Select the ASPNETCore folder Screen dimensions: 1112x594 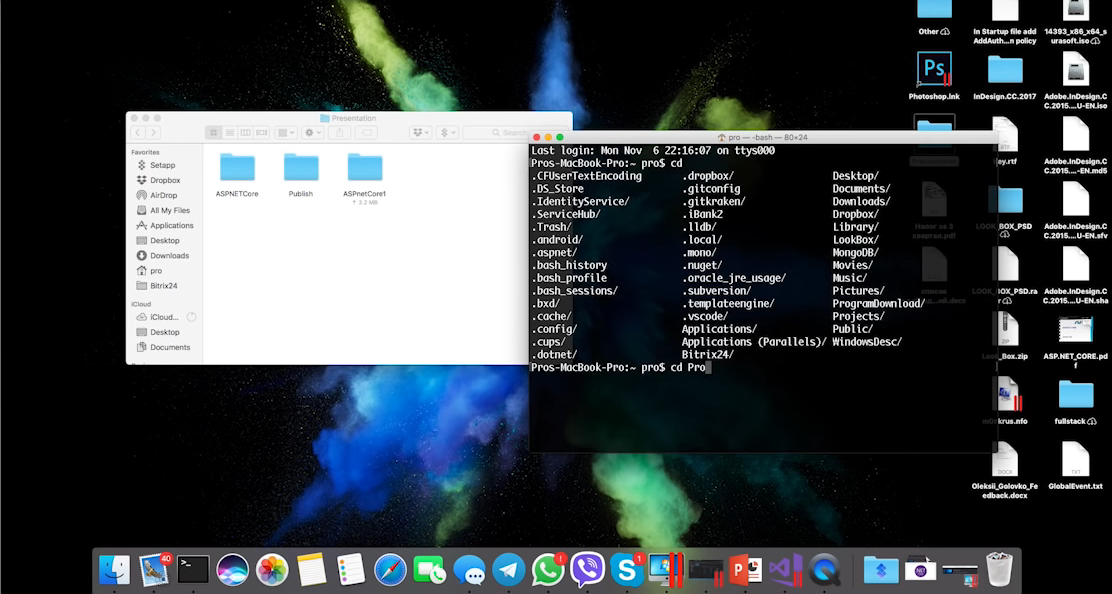click(237, 174)
